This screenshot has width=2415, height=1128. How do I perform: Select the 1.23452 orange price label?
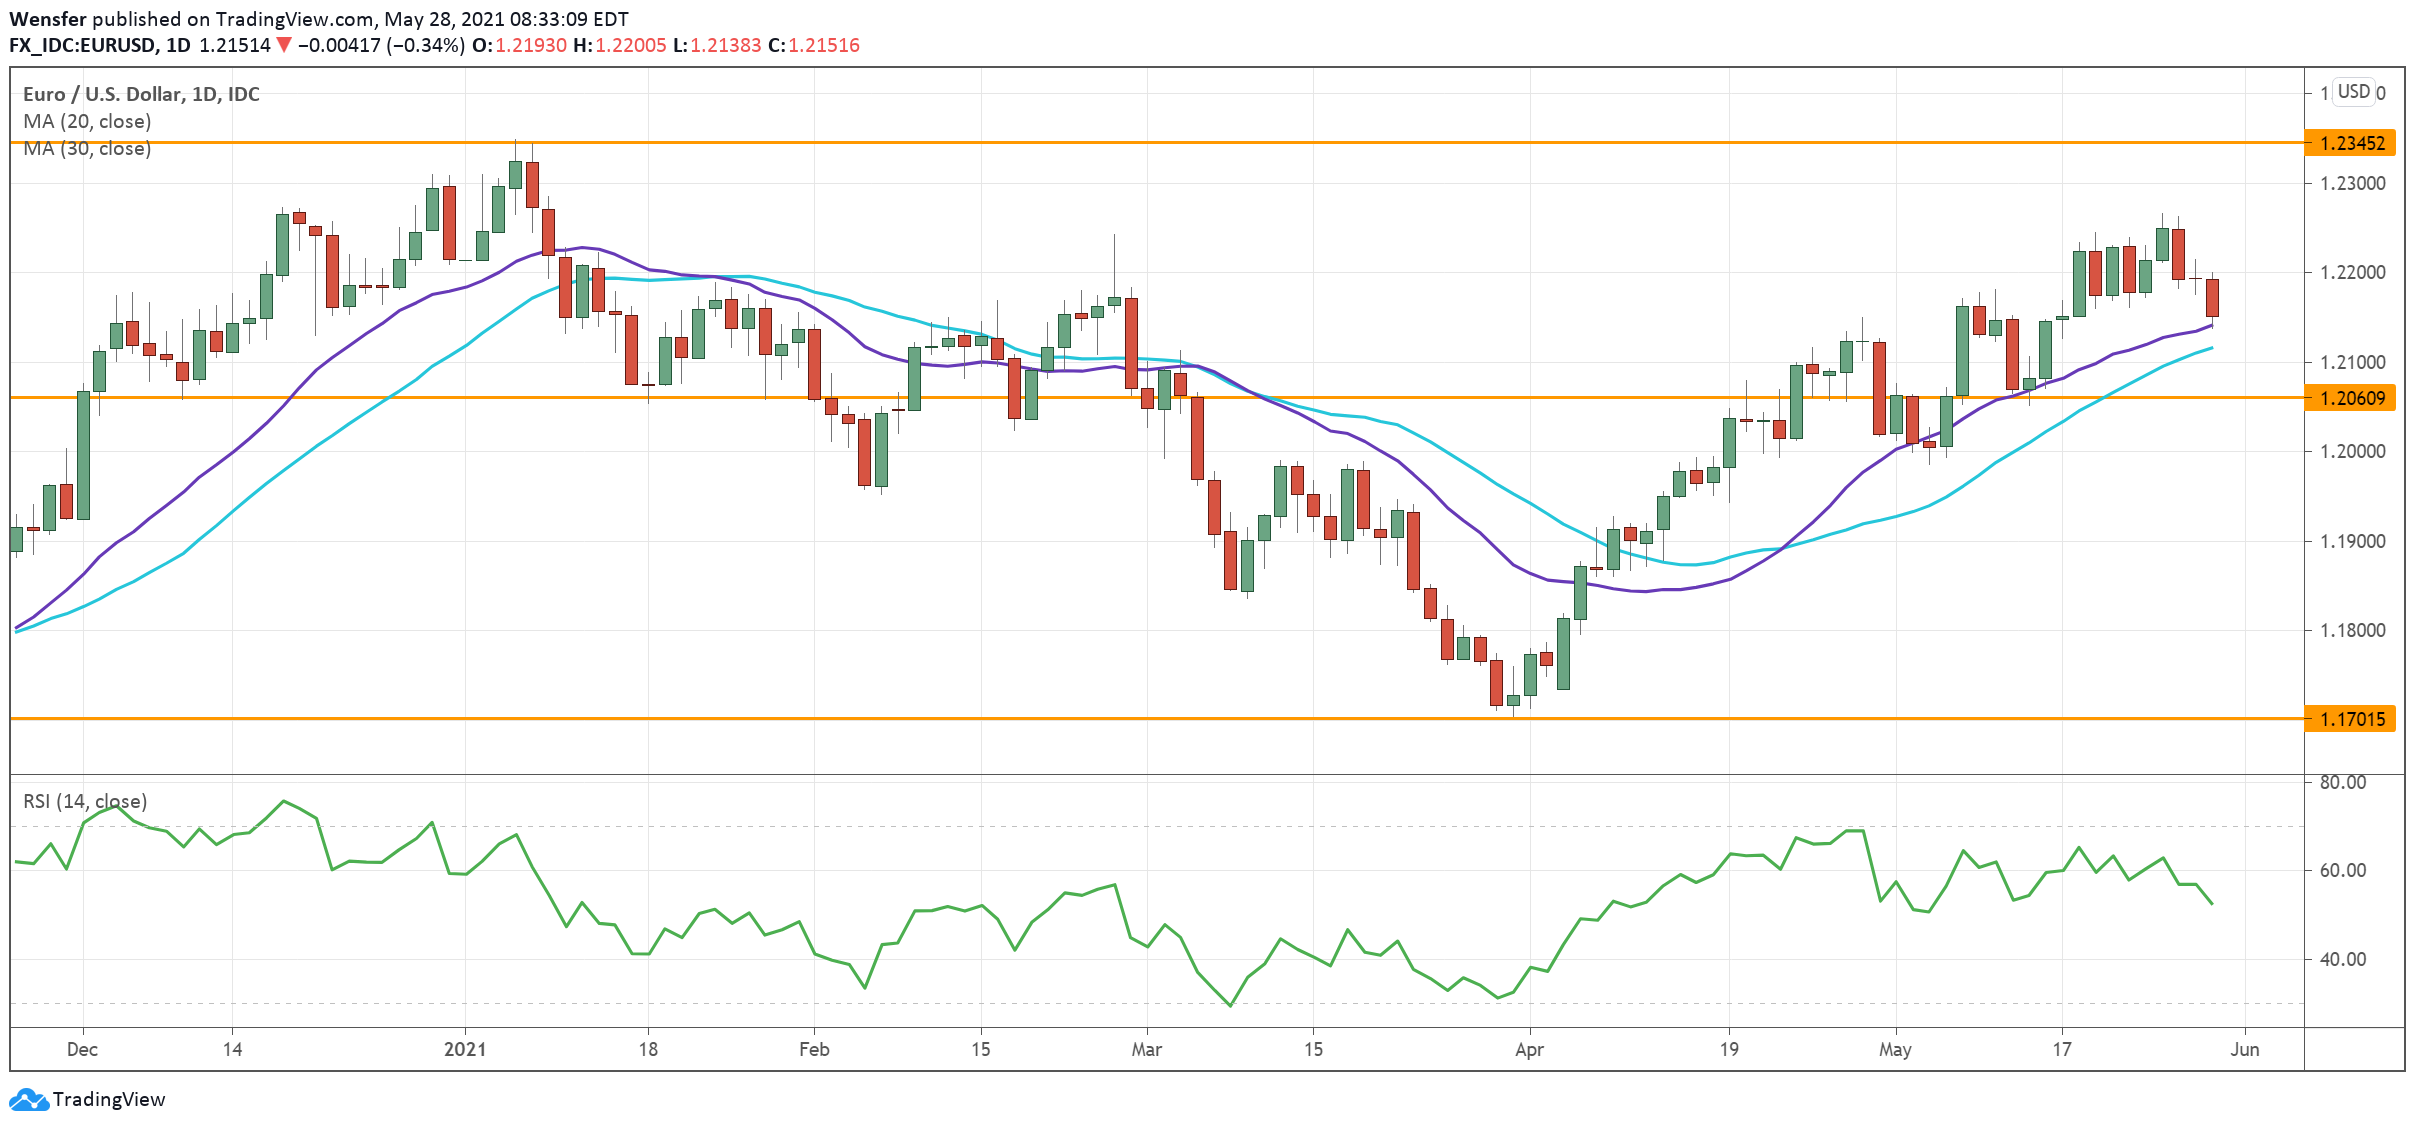(x=2351, y=143)
